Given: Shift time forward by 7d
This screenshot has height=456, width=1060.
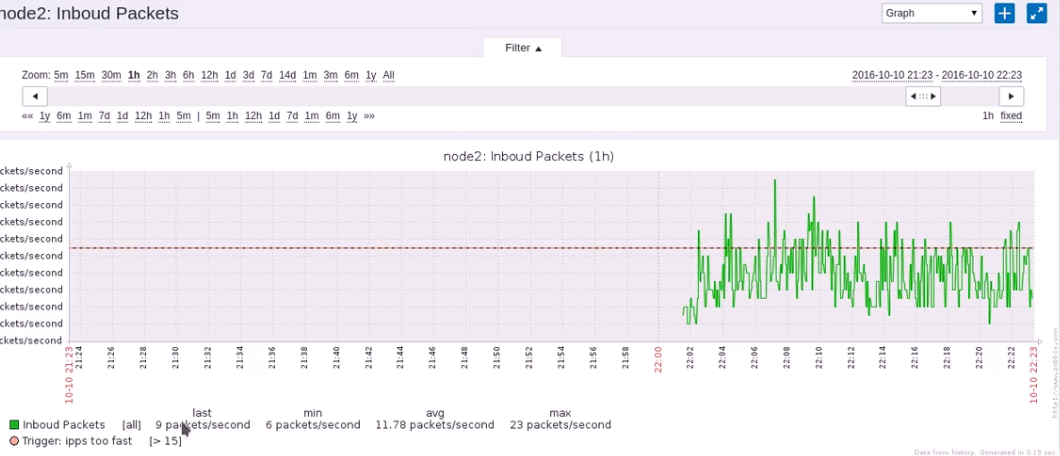Looking at the screenshot, I should pyautogui.click(x=292, y=116).
